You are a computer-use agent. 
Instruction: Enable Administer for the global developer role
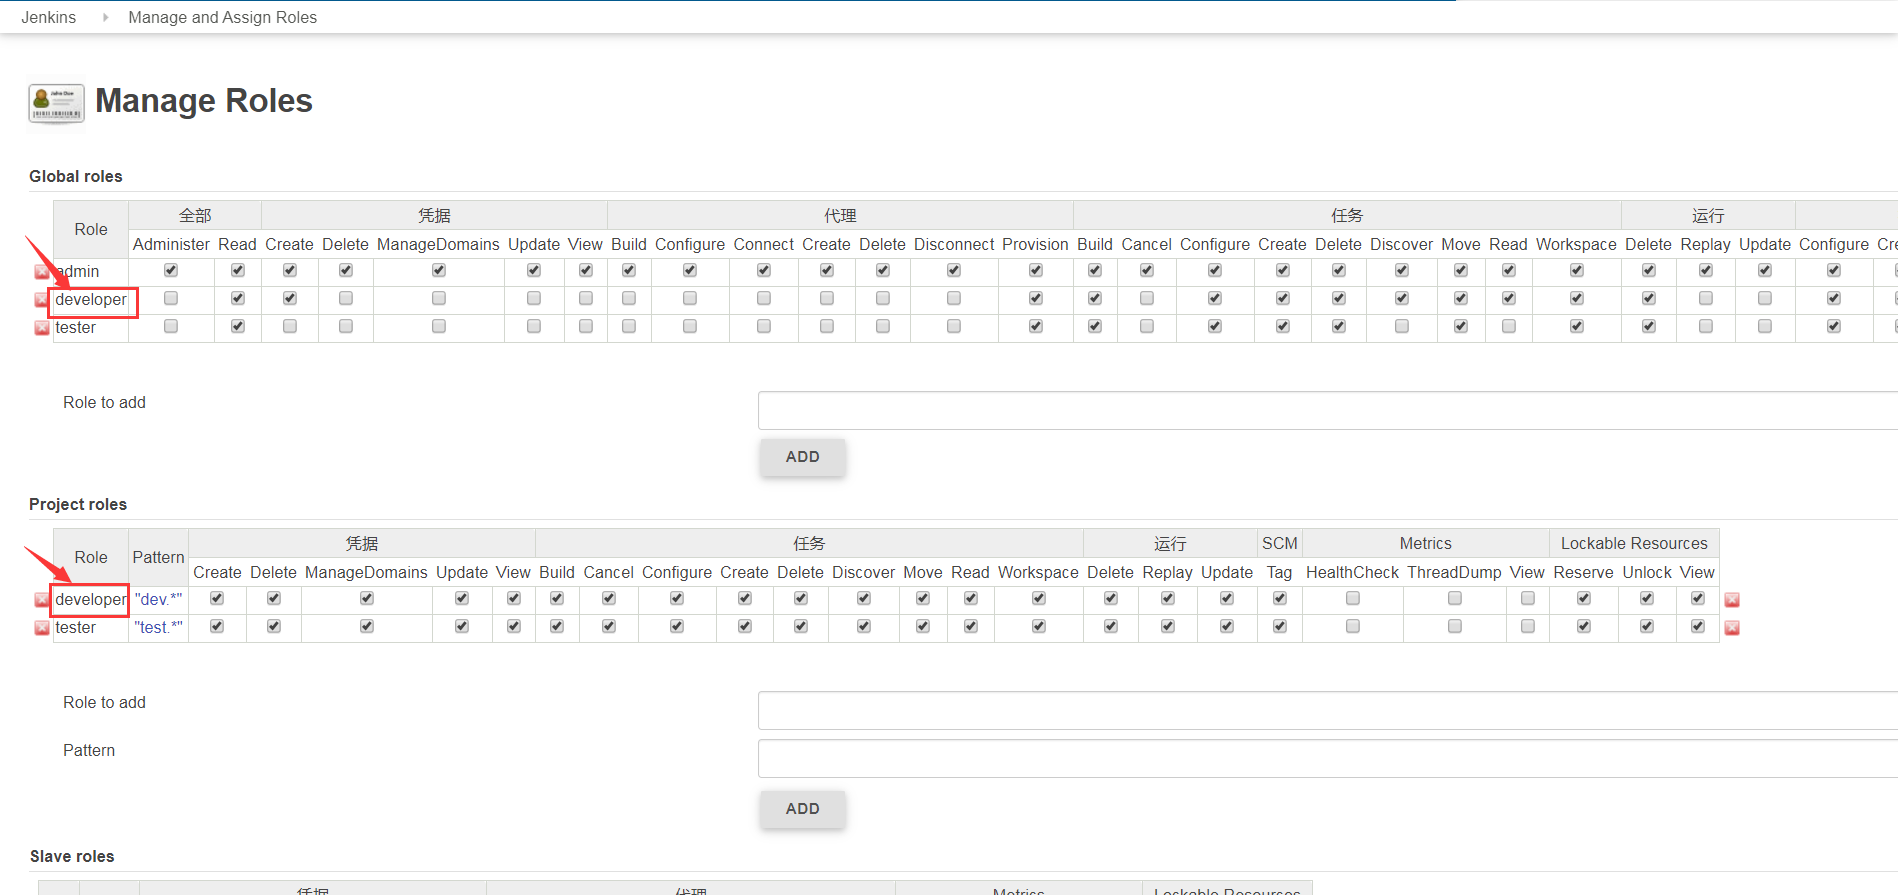(x=171, y=298)
